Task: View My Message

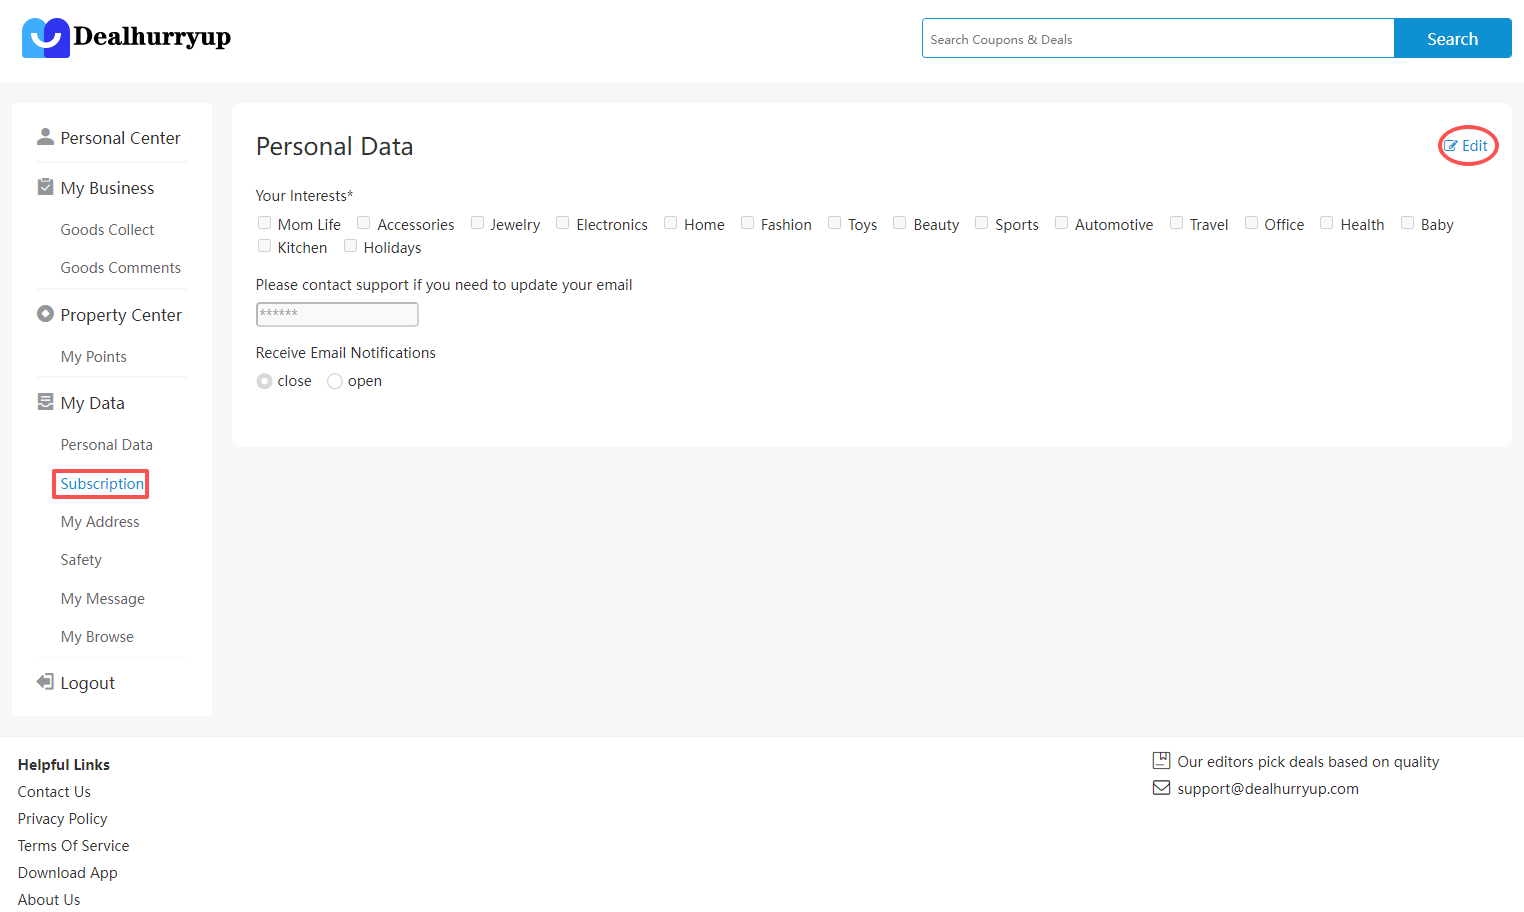Action: point(102,599)
